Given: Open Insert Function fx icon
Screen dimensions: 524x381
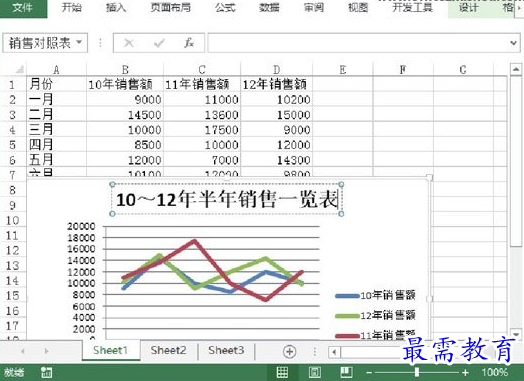Looking at the screenshot, I should [x=189, y=43].
